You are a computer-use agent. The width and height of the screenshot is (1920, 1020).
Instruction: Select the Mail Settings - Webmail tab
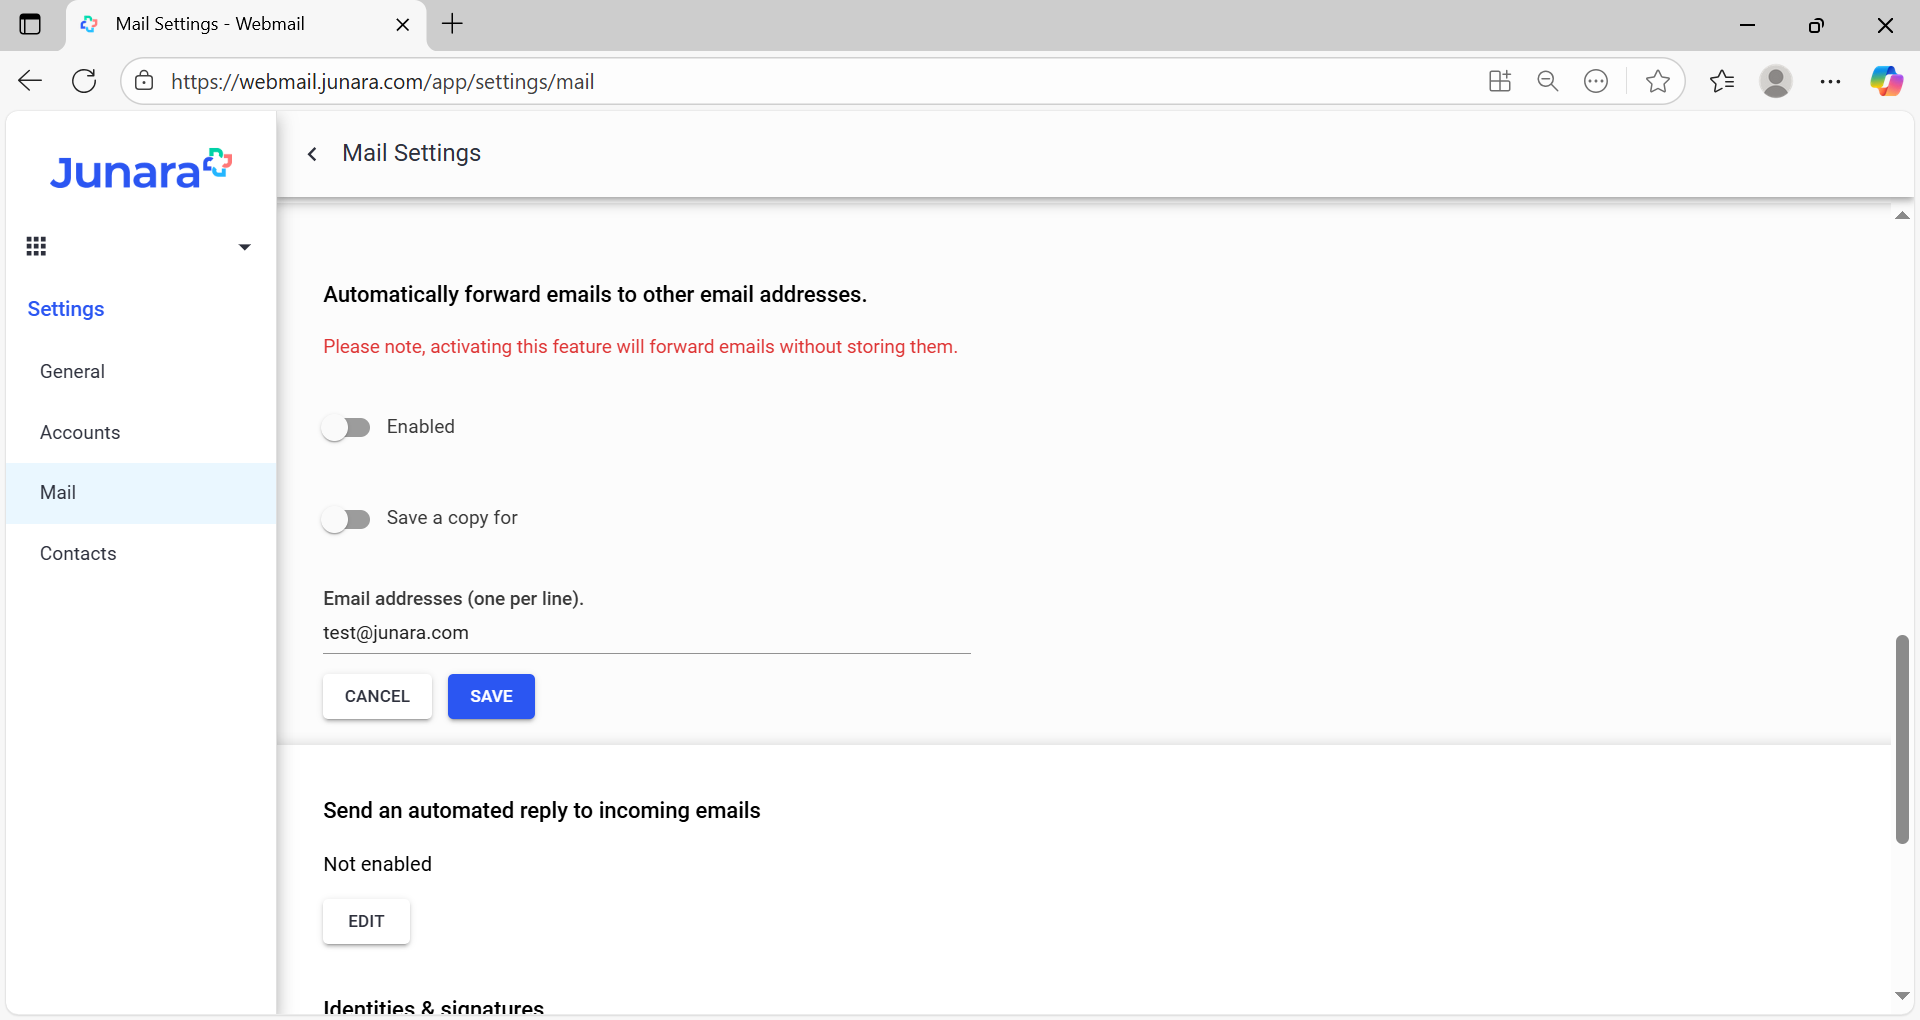pos(246,25)
